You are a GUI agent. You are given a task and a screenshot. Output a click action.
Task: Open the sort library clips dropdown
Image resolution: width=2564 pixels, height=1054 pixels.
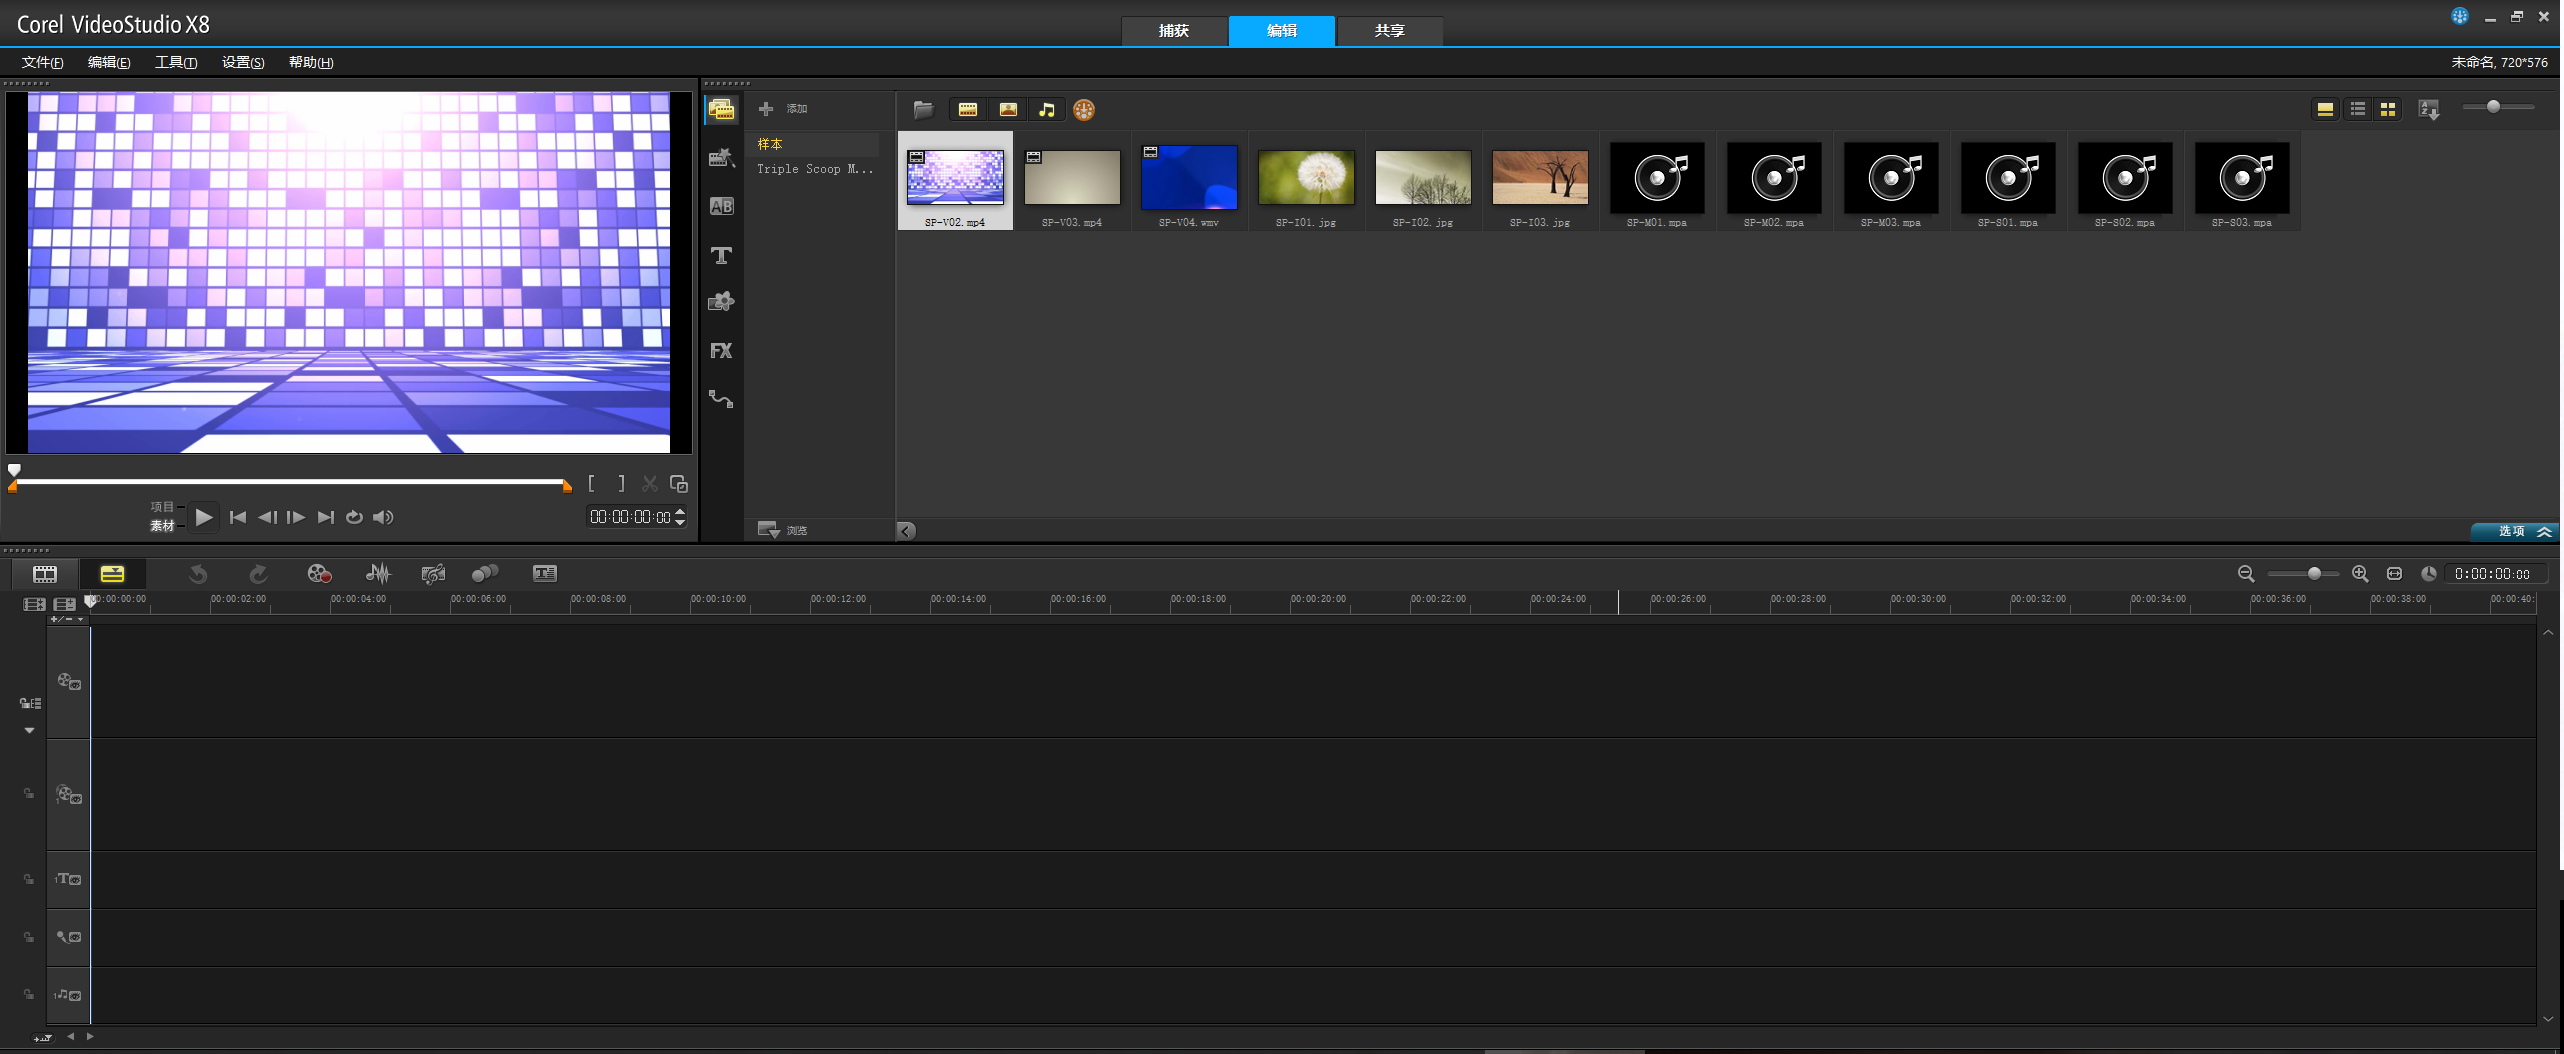click(2428, 110)
